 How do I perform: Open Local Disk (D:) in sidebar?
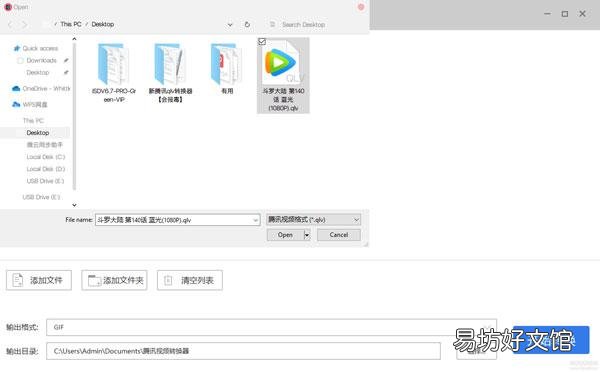[46, 169]
